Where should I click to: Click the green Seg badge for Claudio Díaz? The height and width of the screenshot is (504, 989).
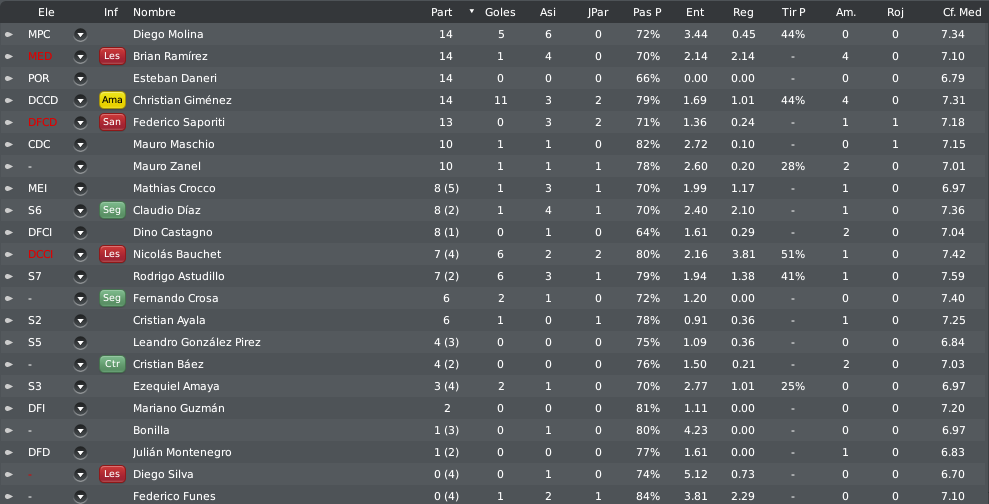point(112,210)
